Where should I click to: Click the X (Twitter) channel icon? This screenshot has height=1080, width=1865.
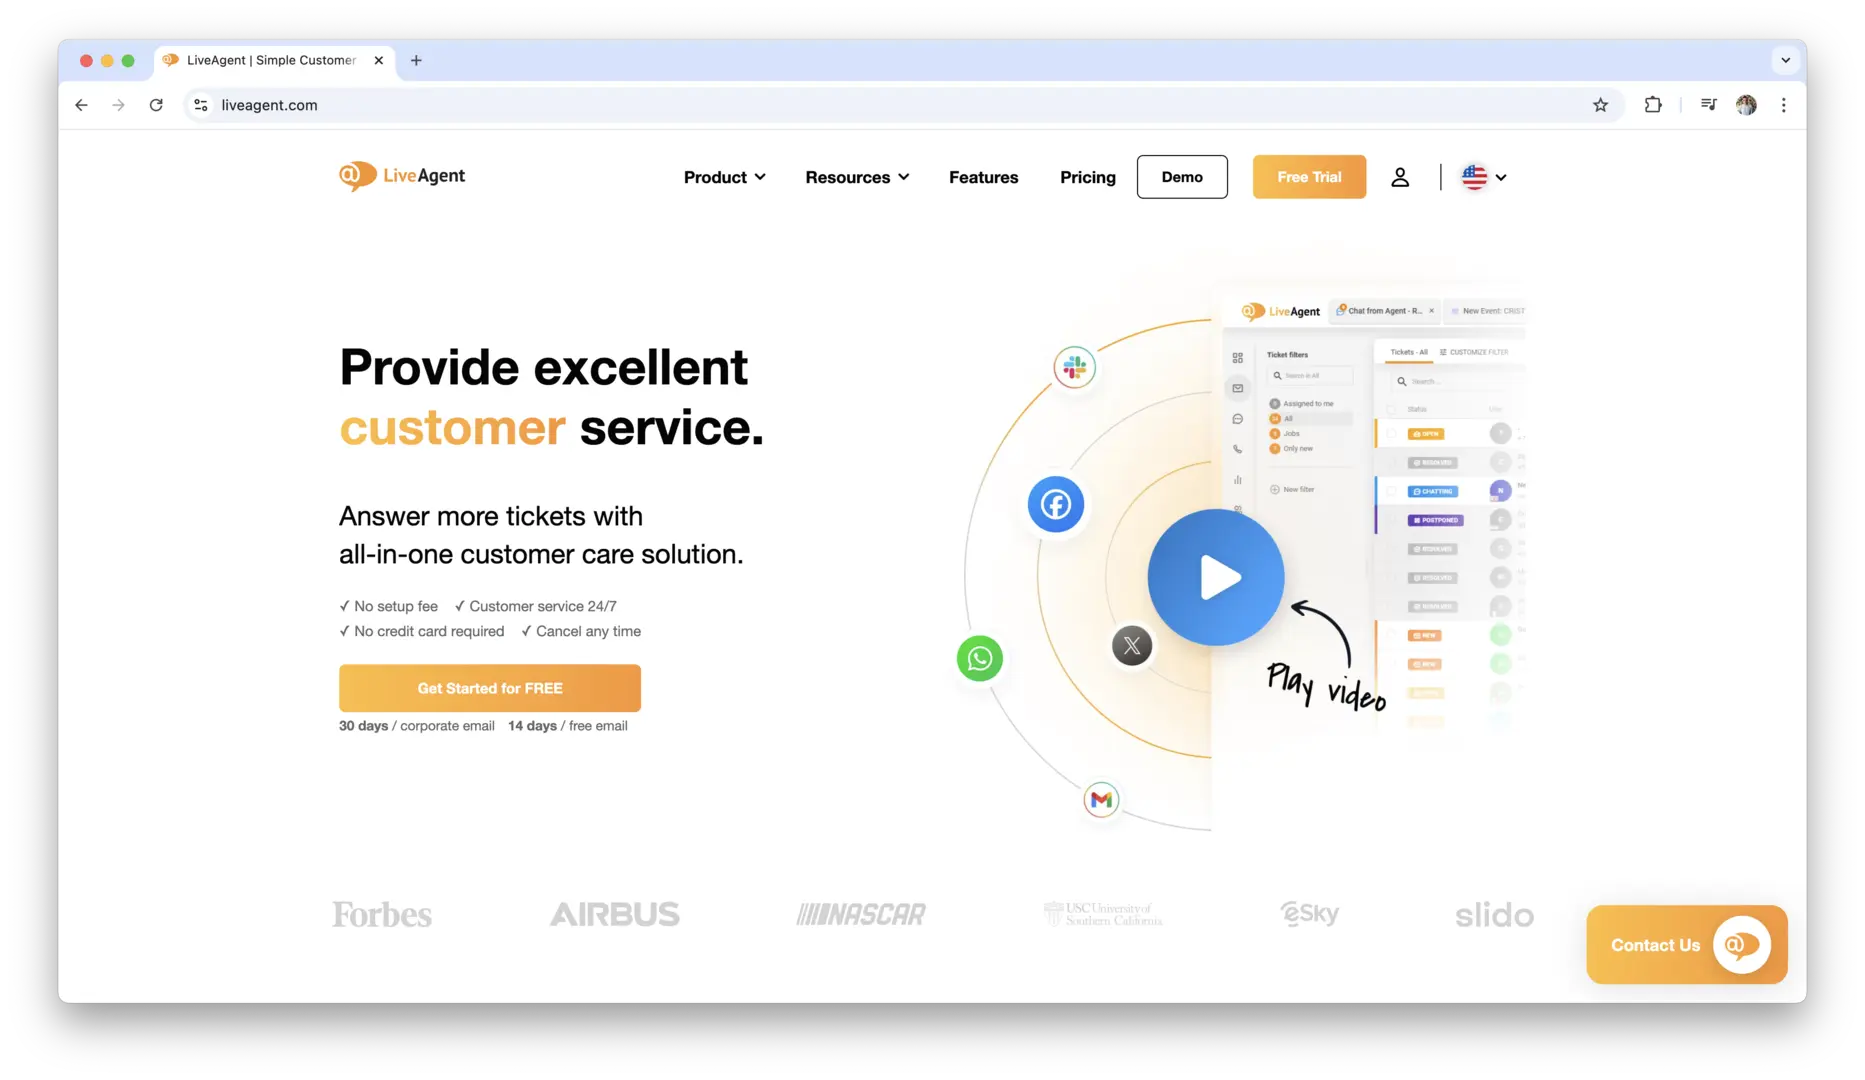click(1132, 646)
